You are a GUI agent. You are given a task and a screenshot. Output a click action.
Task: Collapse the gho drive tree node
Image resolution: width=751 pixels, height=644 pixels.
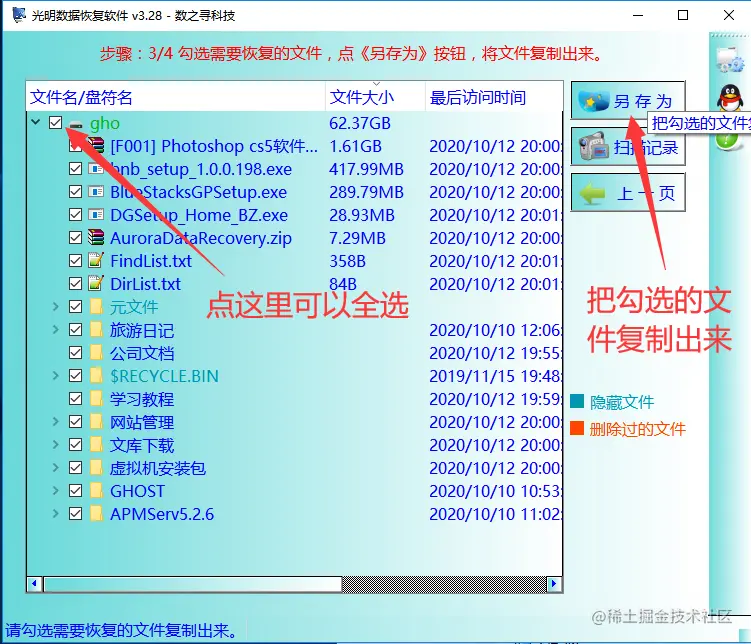coord(35,122)
